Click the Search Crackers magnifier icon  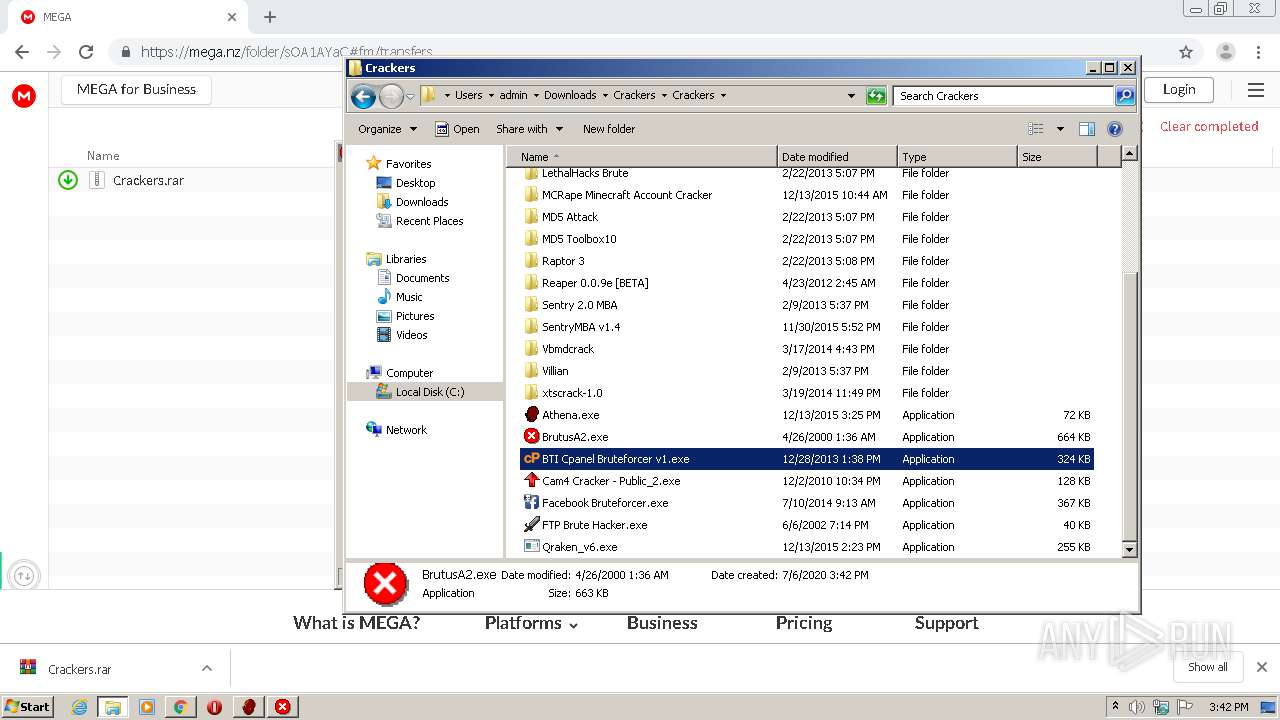click(x=1125, y=96)
